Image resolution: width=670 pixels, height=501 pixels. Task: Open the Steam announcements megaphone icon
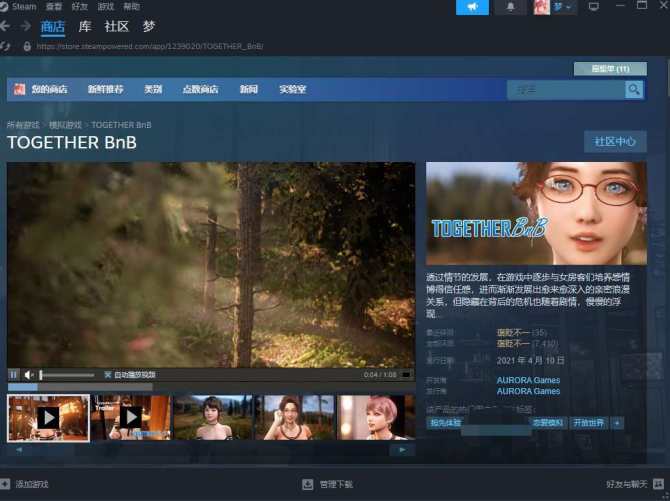(472, 7)
